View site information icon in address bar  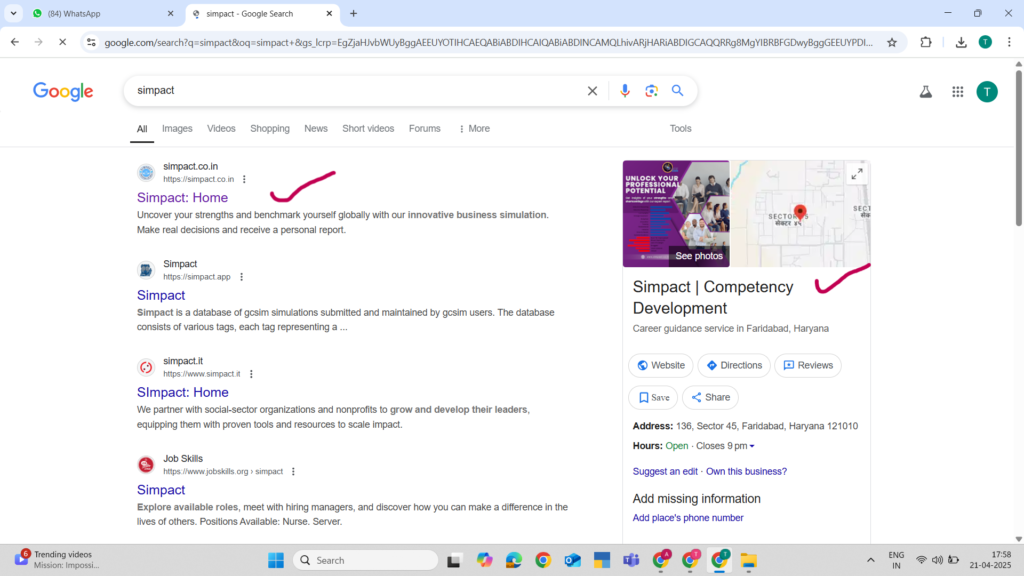[x=91, y=42]
